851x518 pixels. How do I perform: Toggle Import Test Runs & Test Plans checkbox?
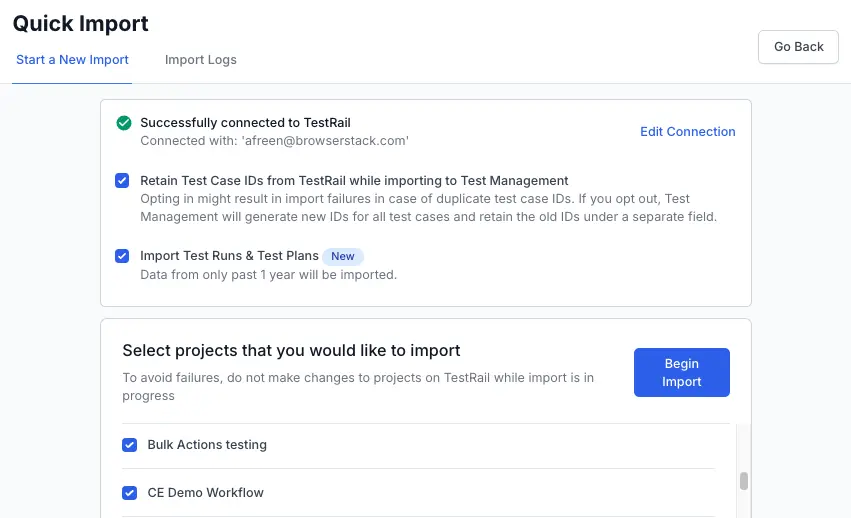(122, 256)
